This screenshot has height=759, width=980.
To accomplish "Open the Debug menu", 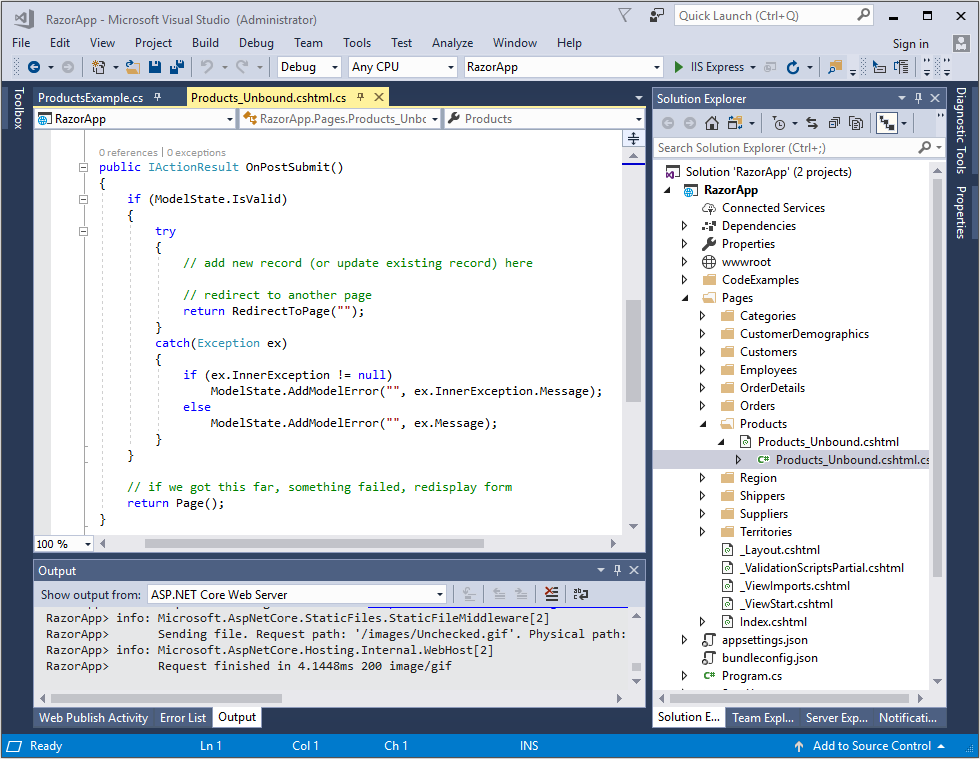I will [x=256, y=43].
